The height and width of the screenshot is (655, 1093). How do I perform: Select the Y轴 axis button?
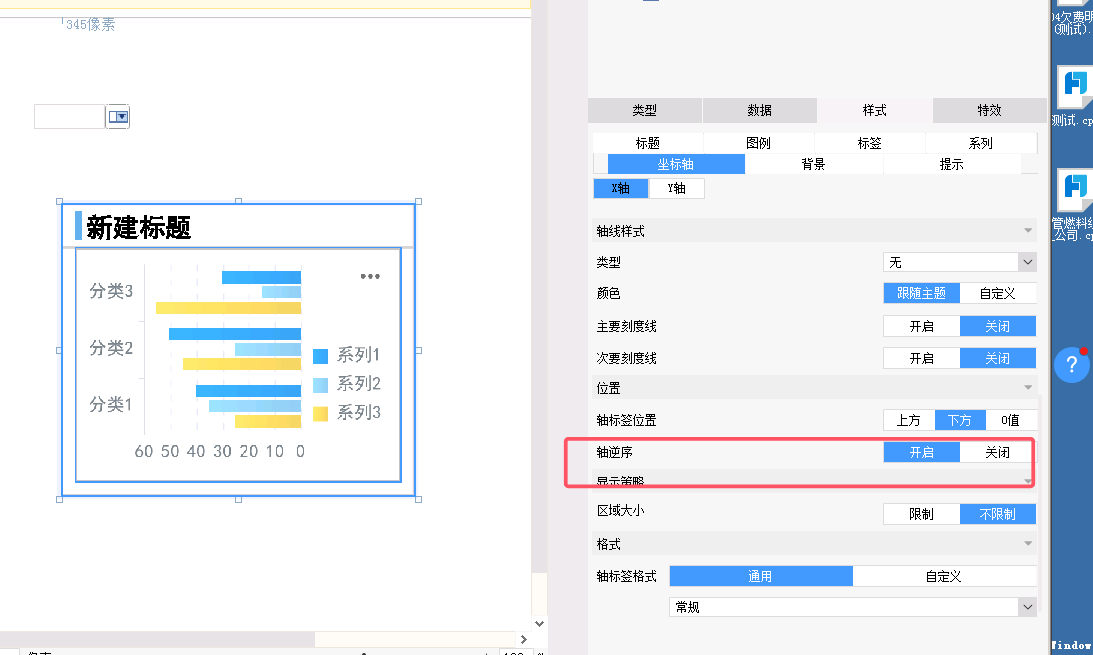coord(676,188)
